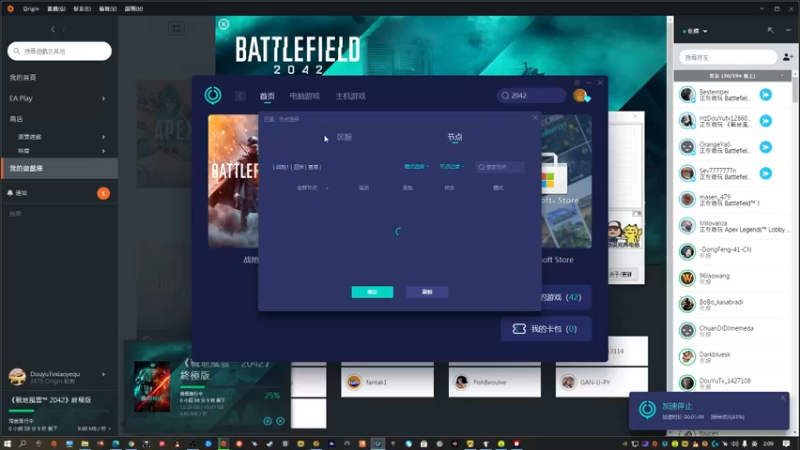
Task: Open the Origin menu in the menu bar
Action: (31, 9)
